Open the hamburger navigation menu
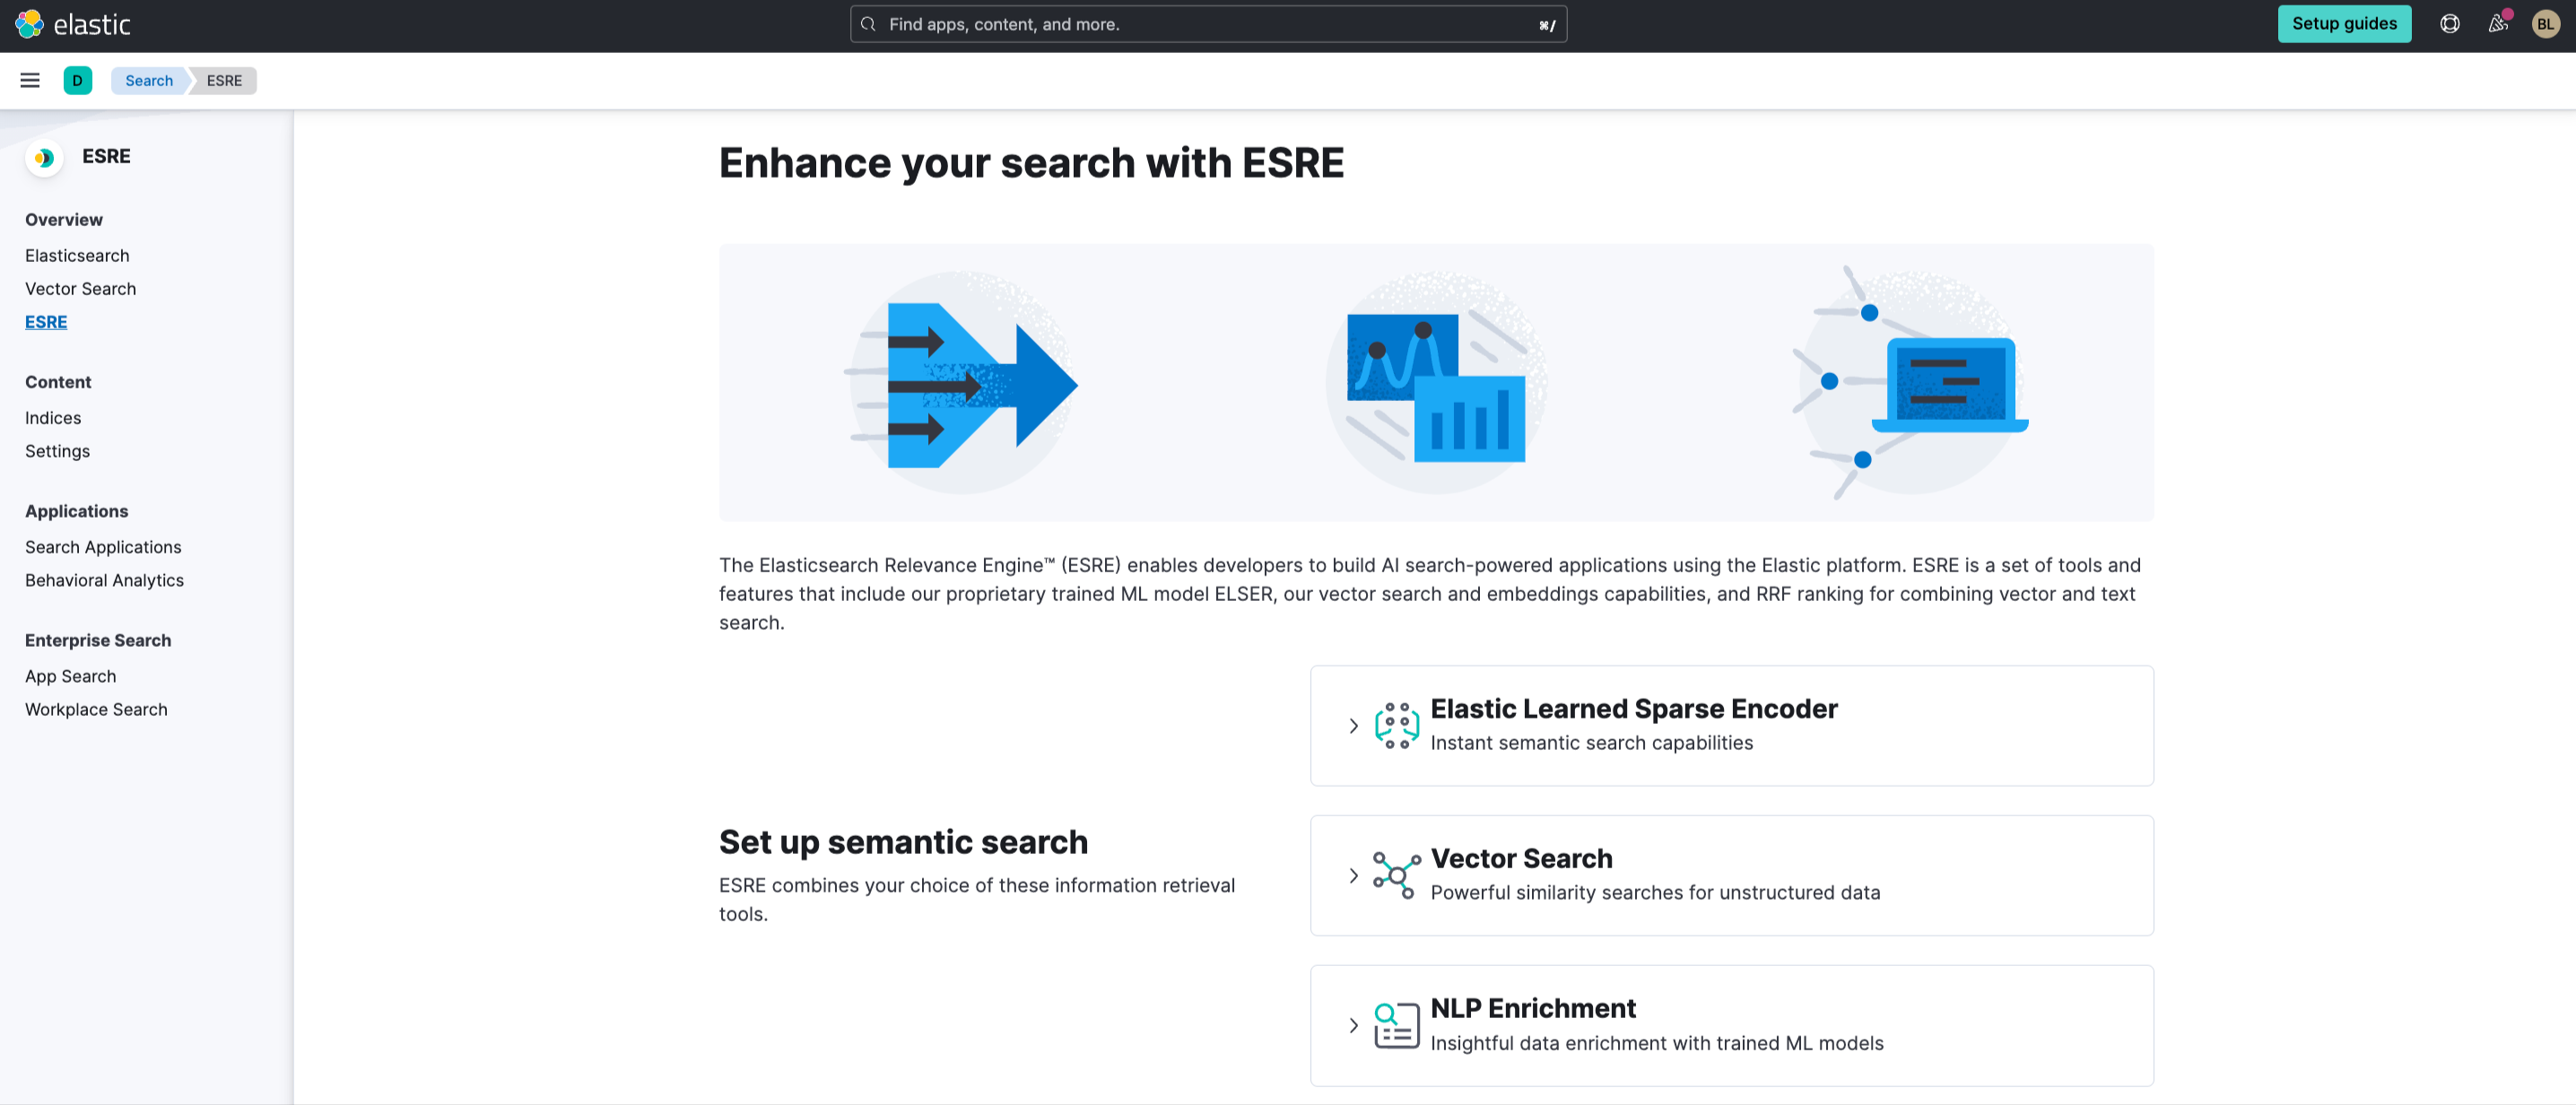 [30, 80]
